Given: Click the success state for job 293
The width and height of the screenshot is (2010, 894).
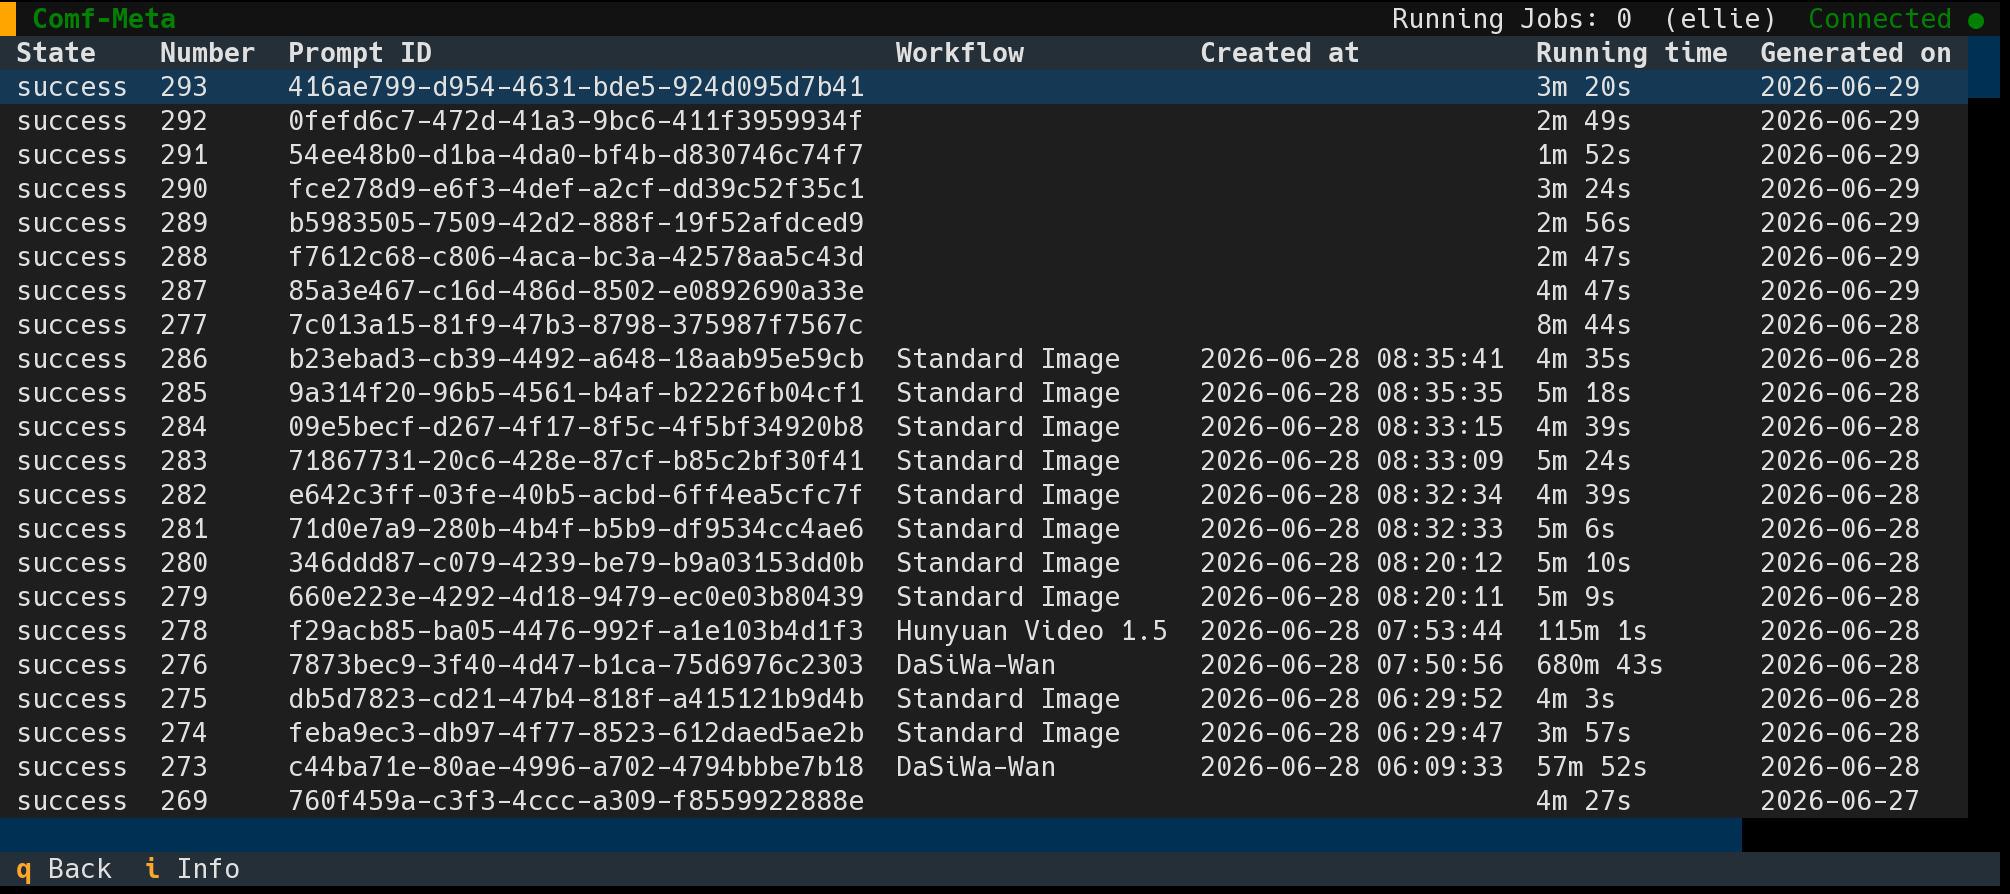Looking at the screenshot, I should click(x=72, y=87).
